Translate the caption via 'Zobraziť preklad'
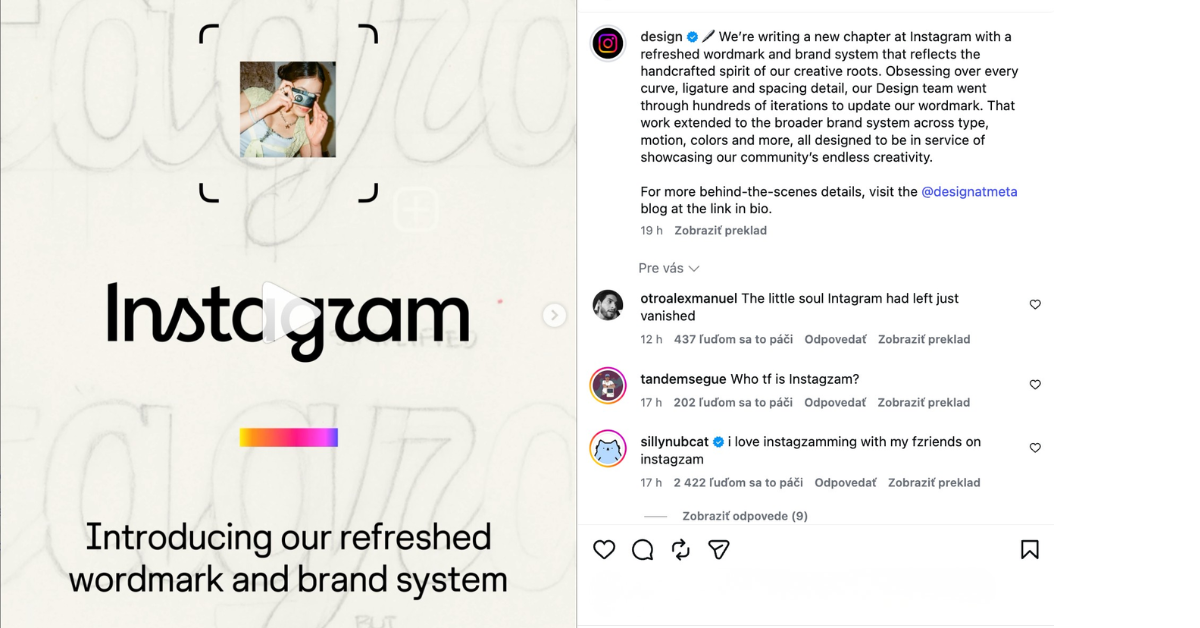 720,230
